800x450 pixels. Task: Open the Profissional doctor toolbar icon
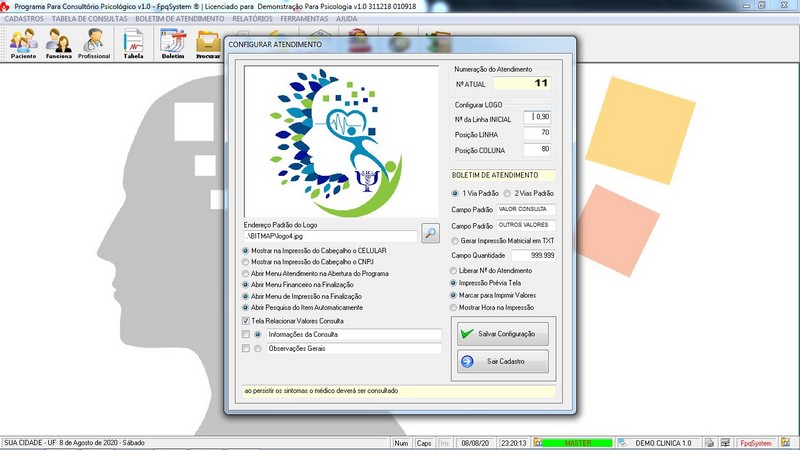94,44
